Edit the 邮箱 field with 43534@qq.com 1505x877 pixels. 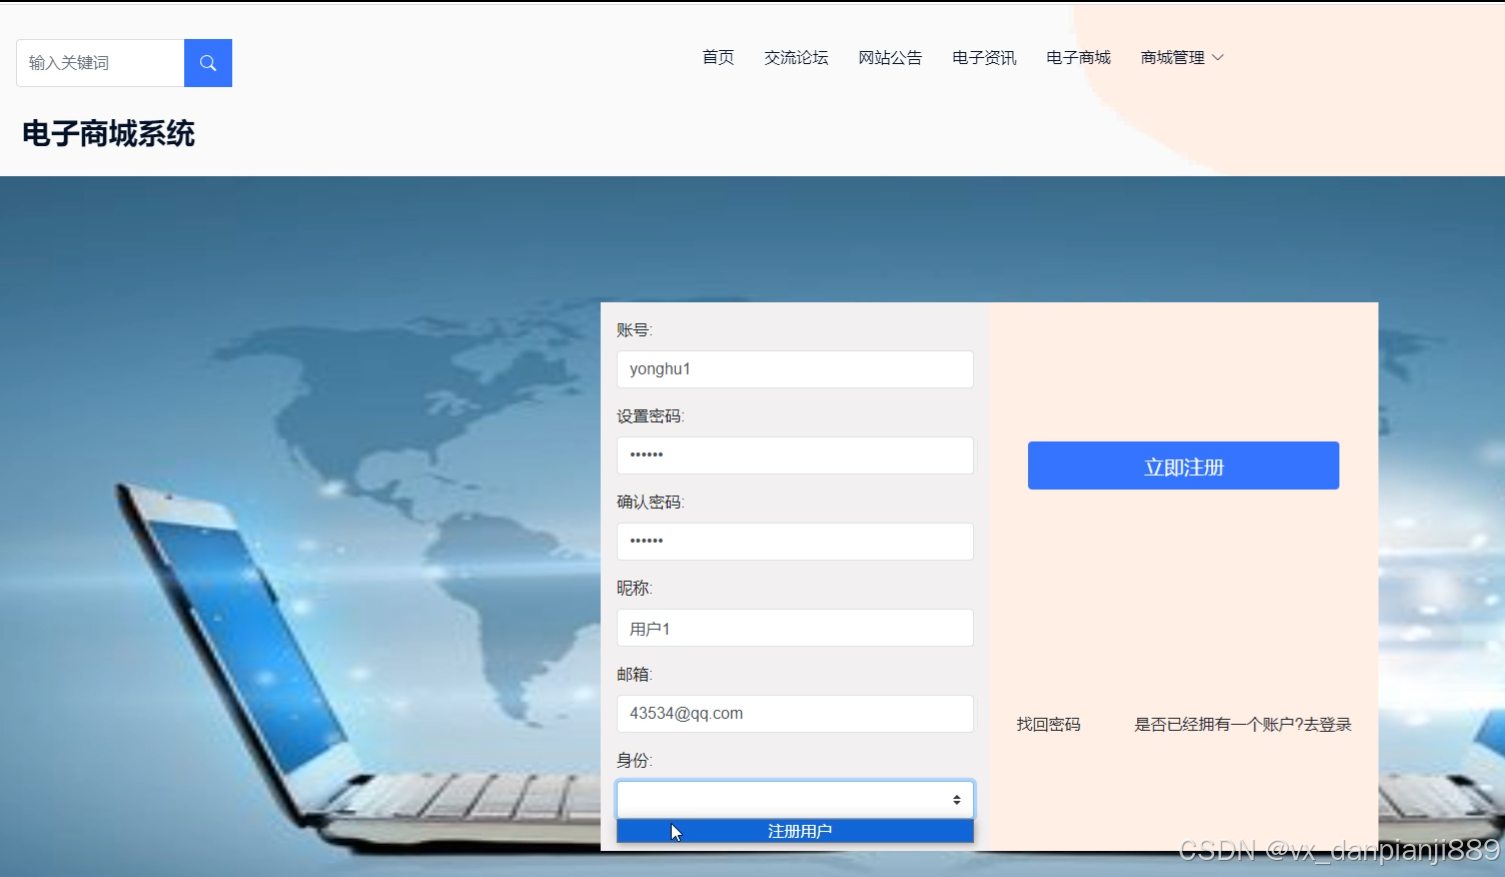coord(795,714)
